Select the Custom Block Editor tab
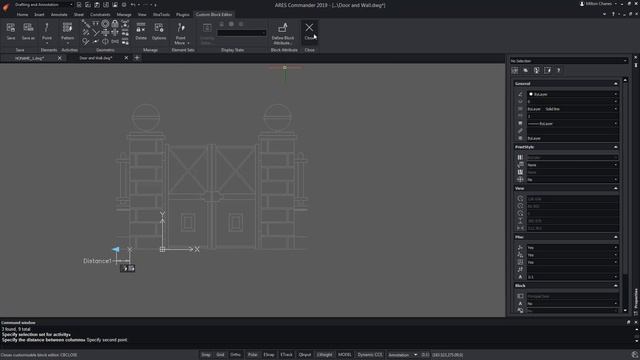The image size is (640, 360). click(x=214, y=14)
